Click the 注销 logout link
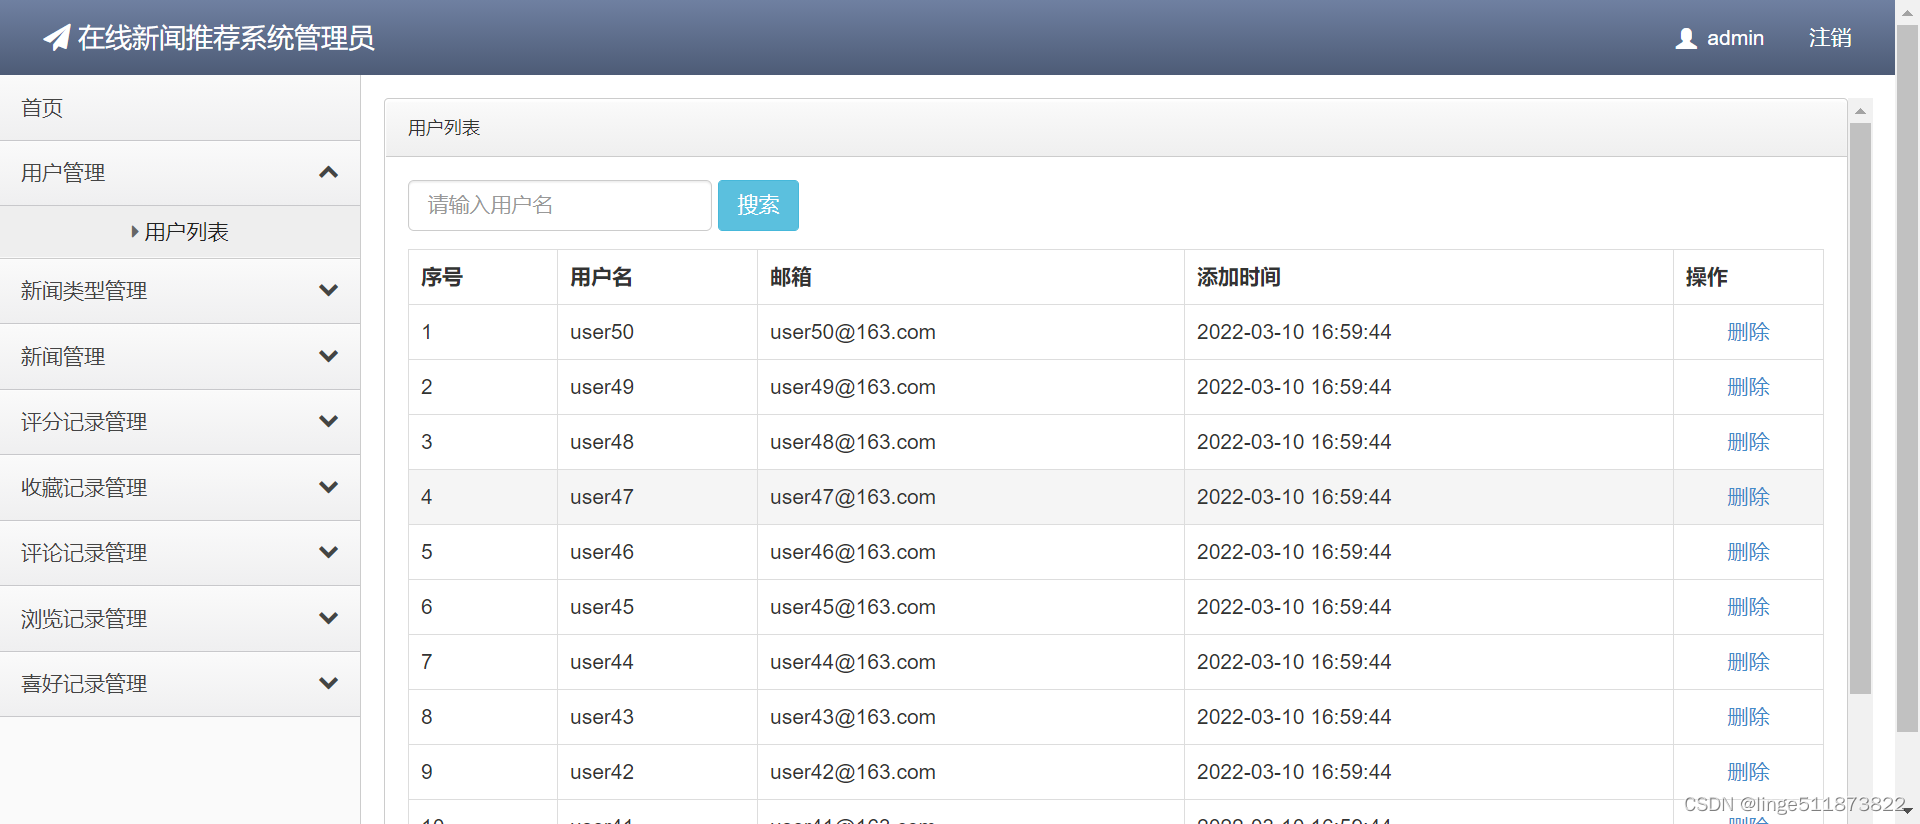The image size is (1920, 824). pos(1830,38)
